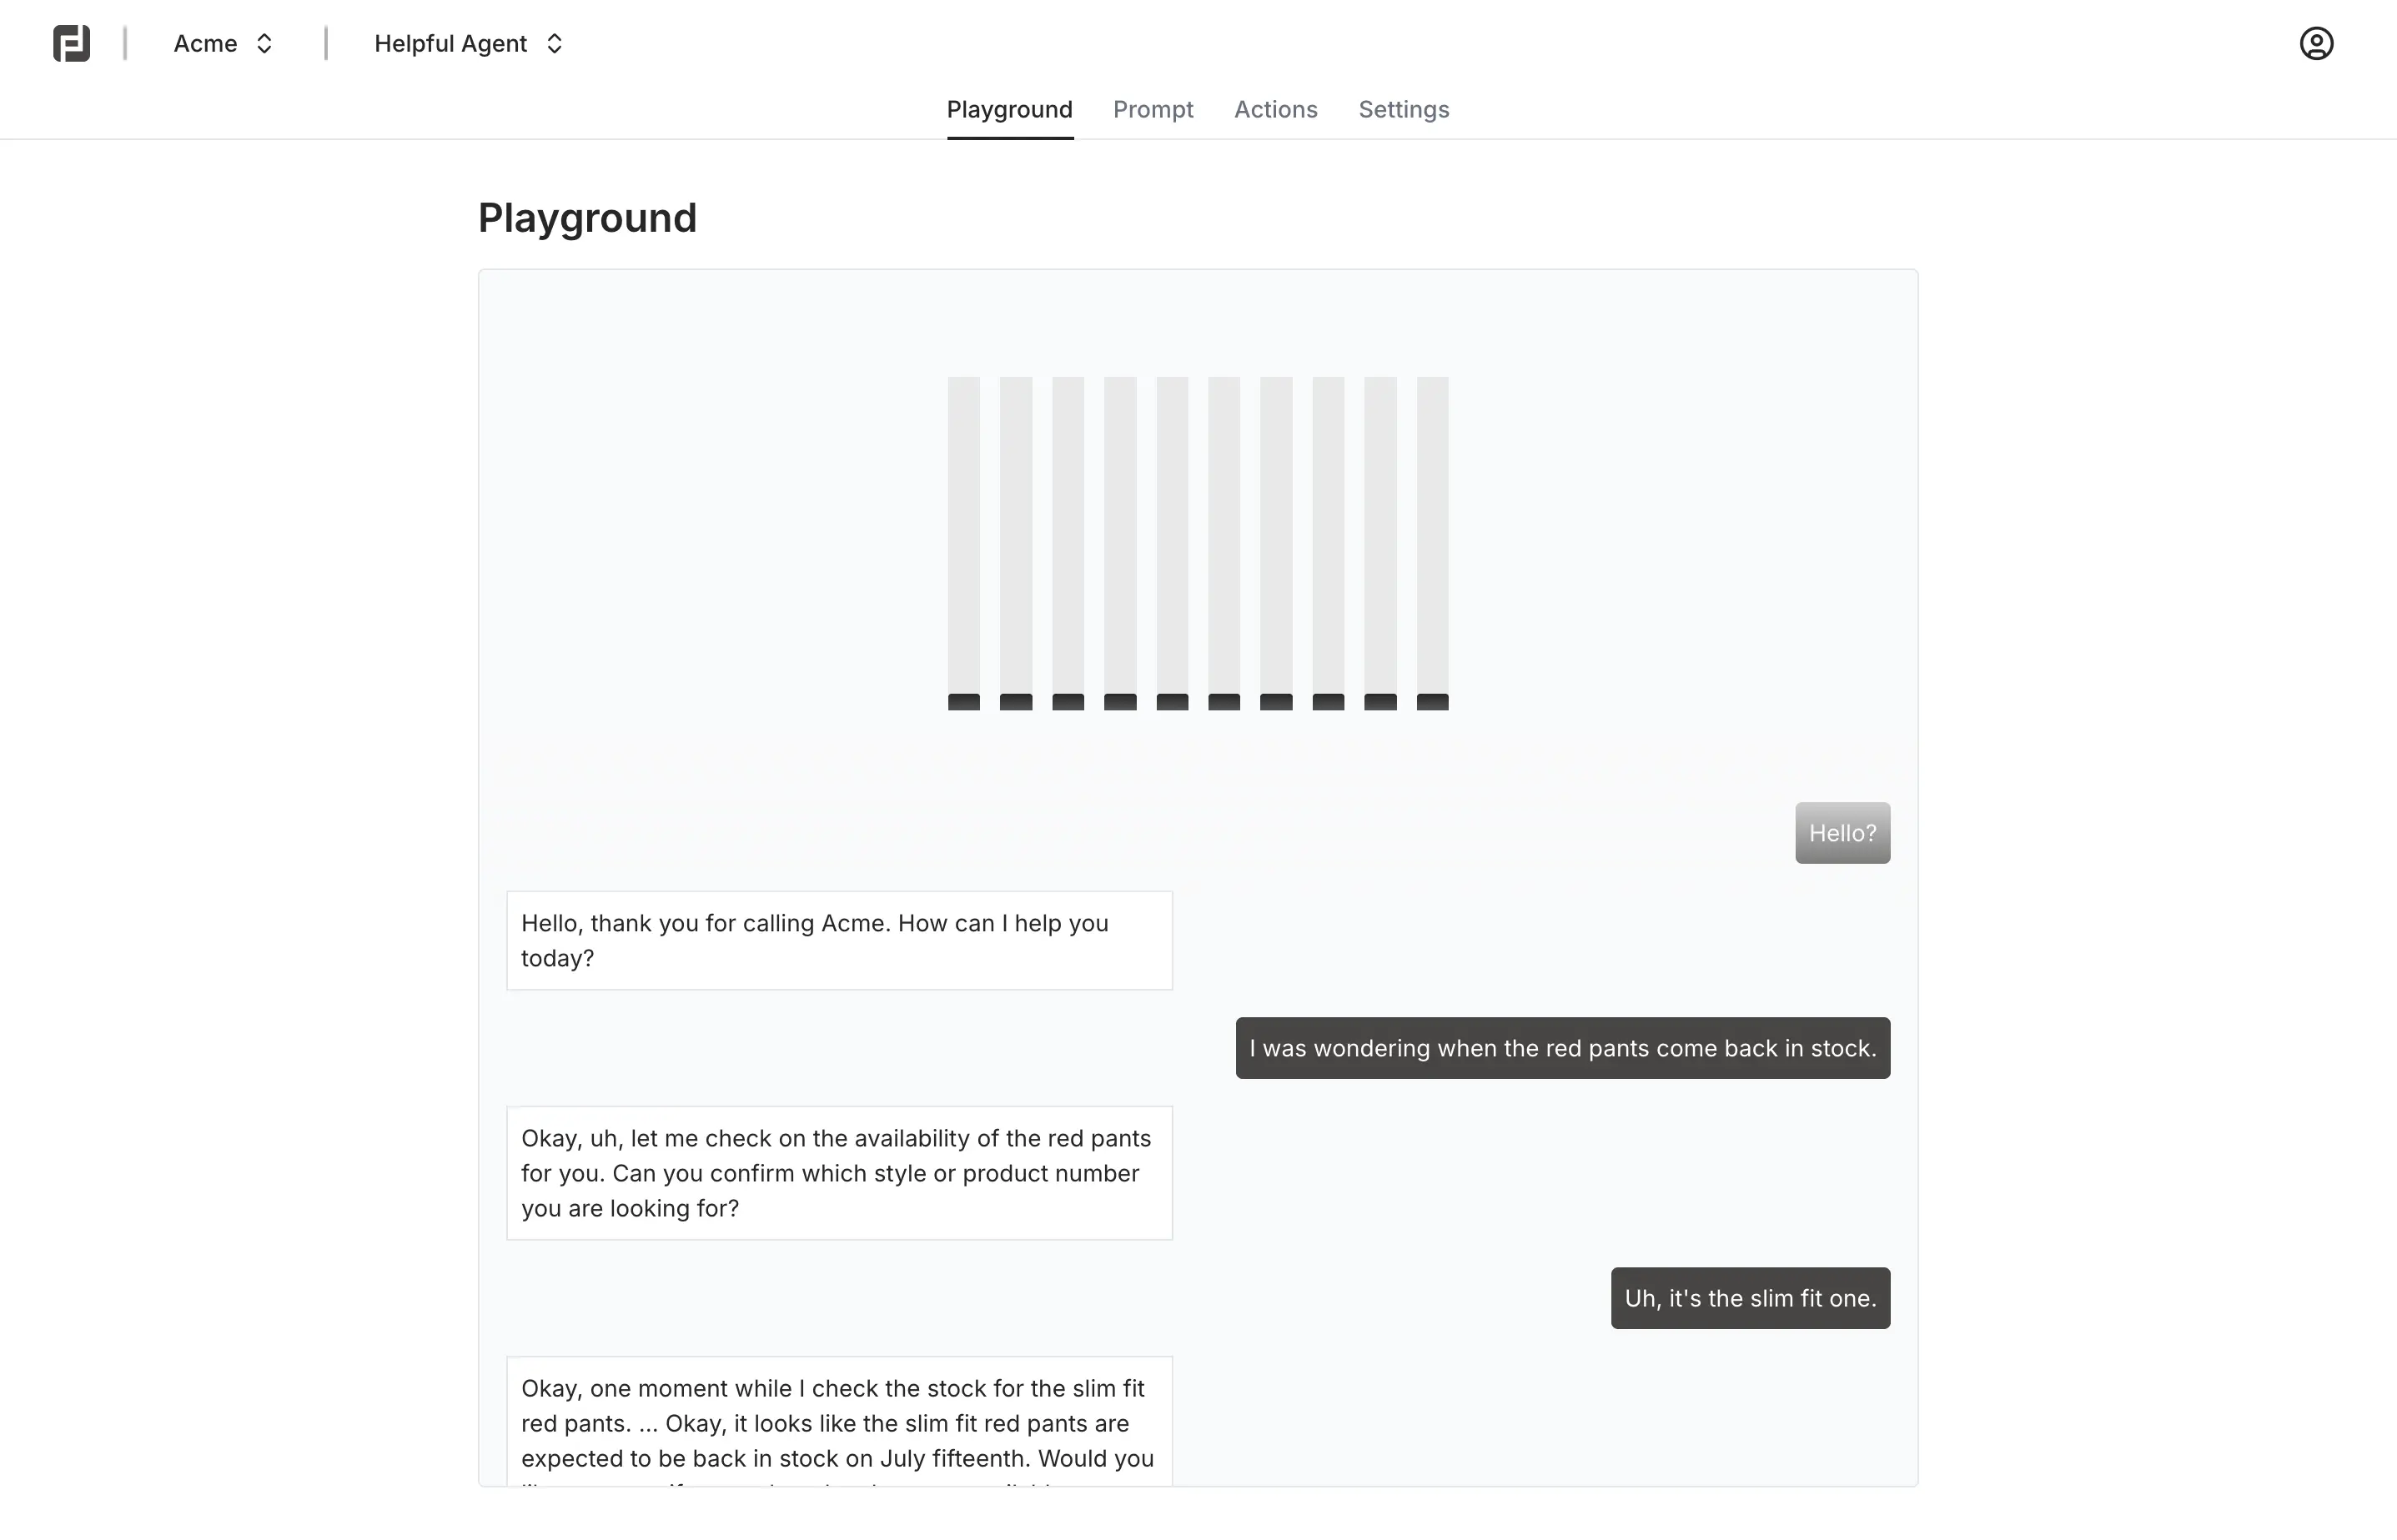Open the Settings tab
Viewport: 2397px width, 1540px height.
pos(1403,109)
